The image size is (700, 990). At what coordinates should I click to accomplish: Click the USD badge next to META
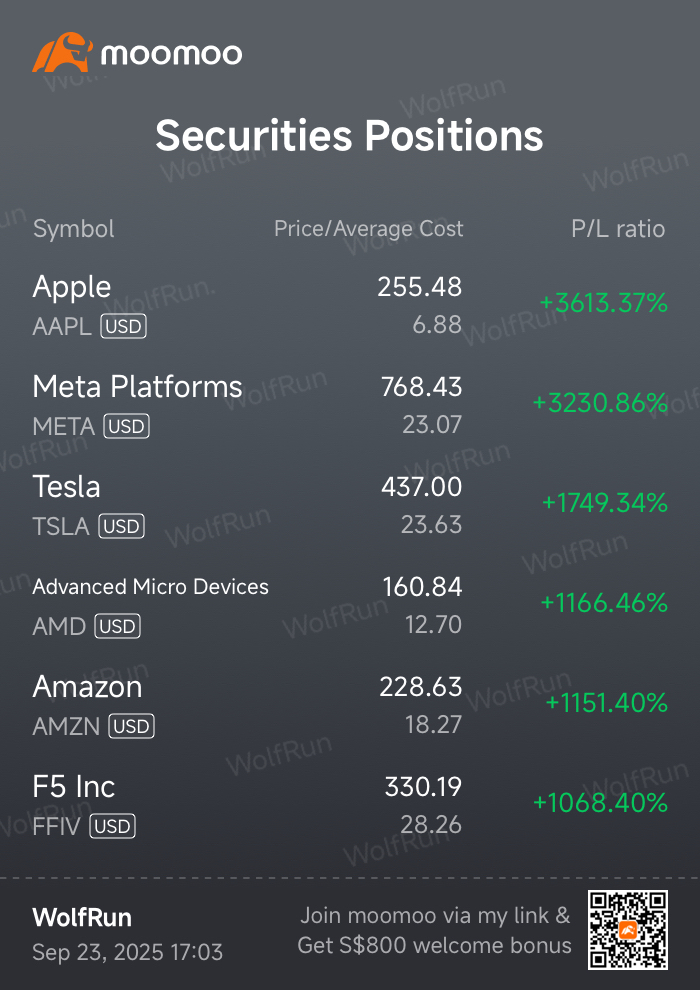click(x=126, y=427)
